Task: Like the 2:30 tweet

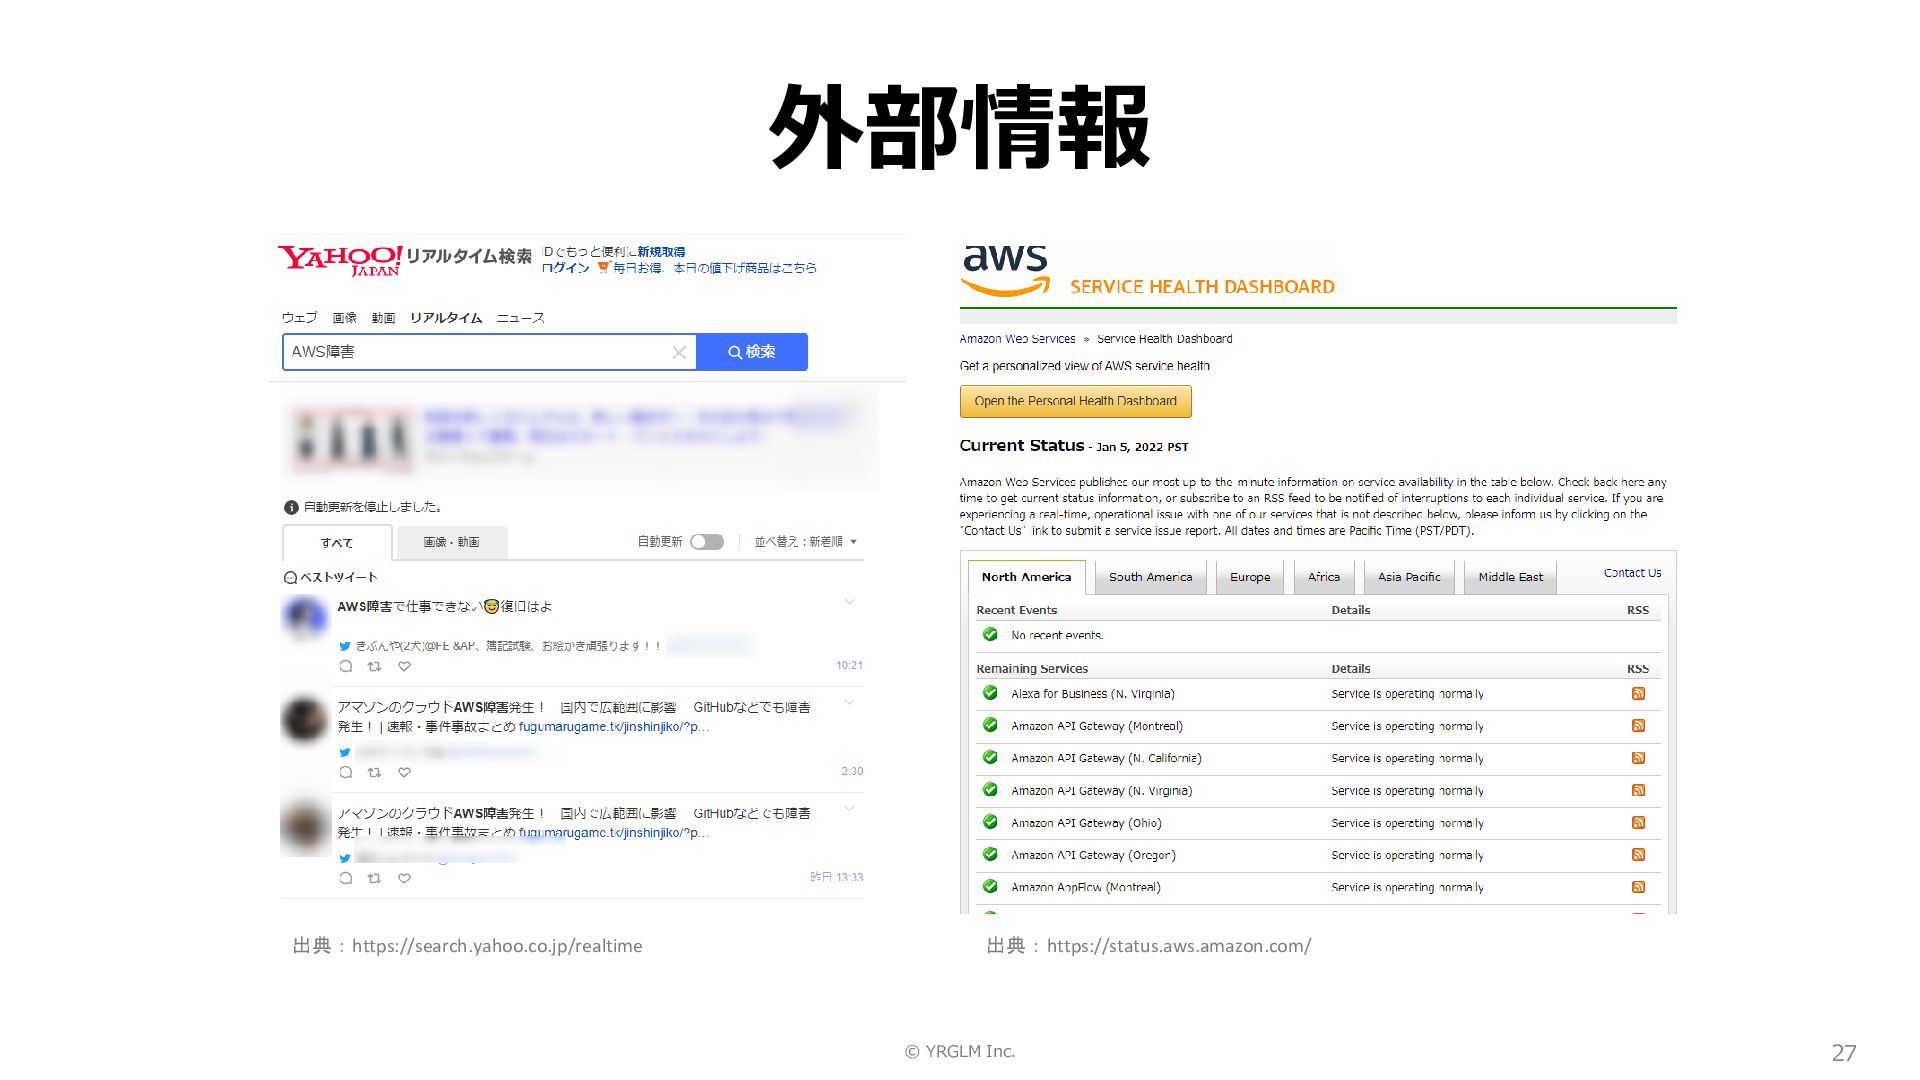Action: click(x=404, y=772)
